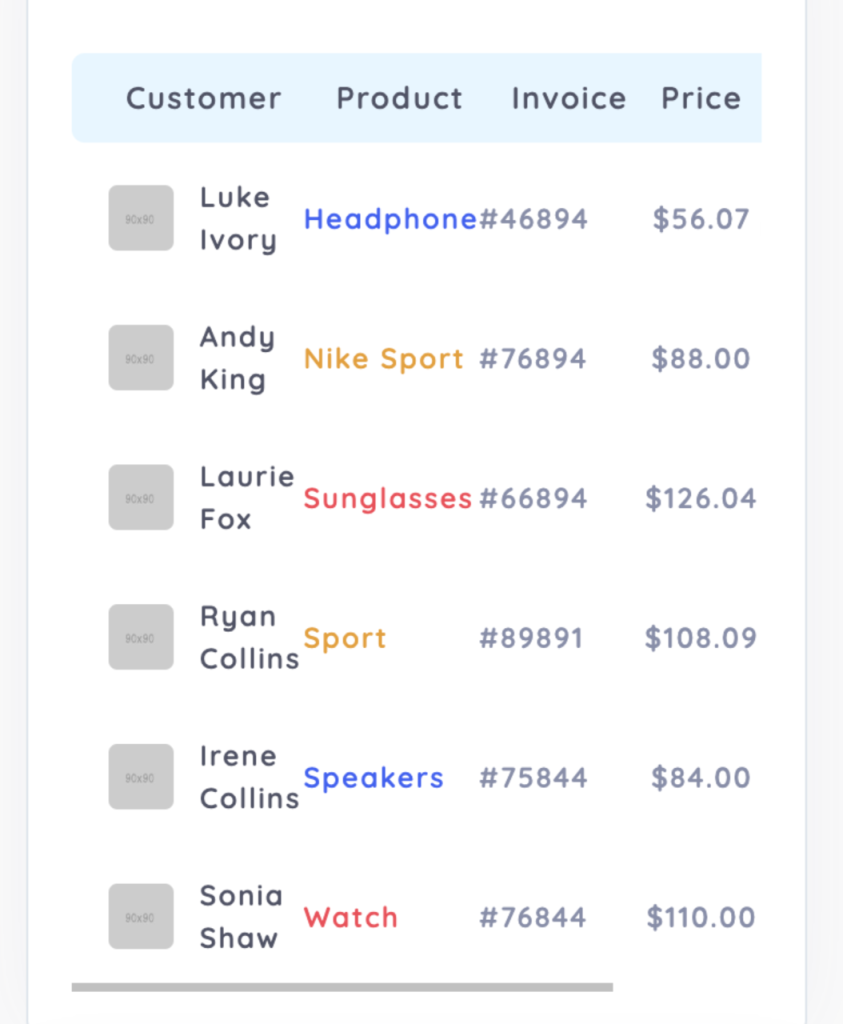Click Irene Collins's avatar thumbnail
Image resolution: width=843 pixels, height=1024 pixels.
pyautogui.click(x=141, y=777)
